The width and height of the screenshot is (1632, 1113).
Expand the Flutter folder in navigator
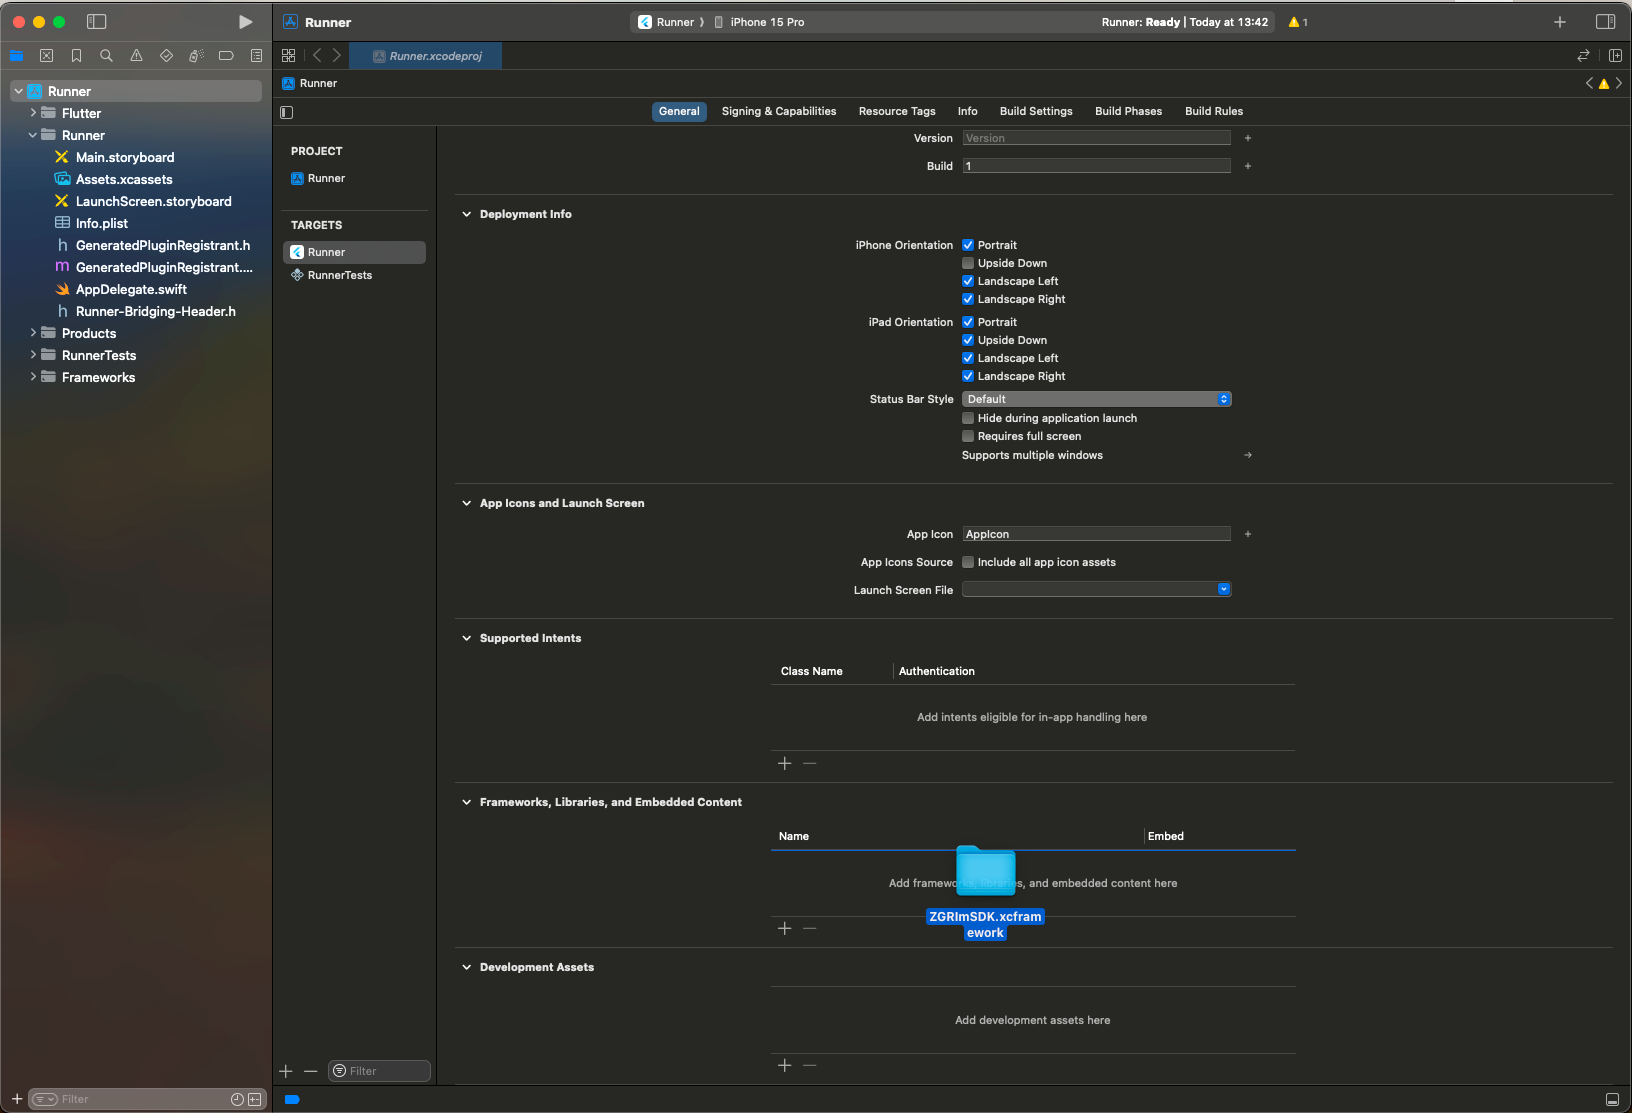coord(33,113)
